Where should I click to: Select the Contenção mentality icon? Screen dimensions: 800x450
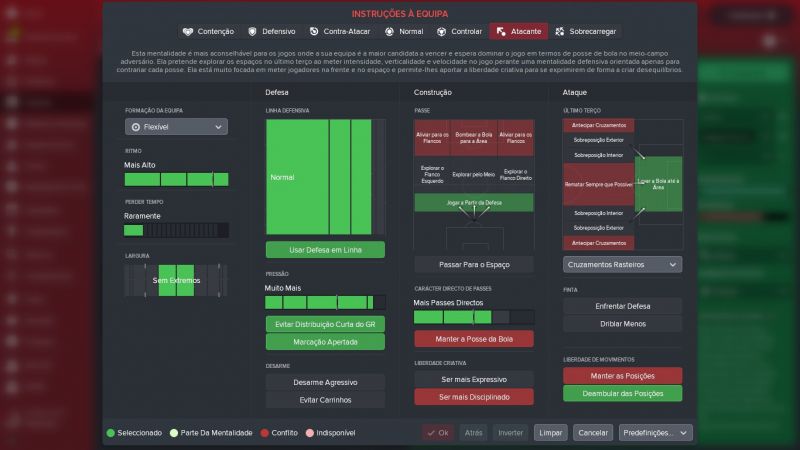[187, 32]
